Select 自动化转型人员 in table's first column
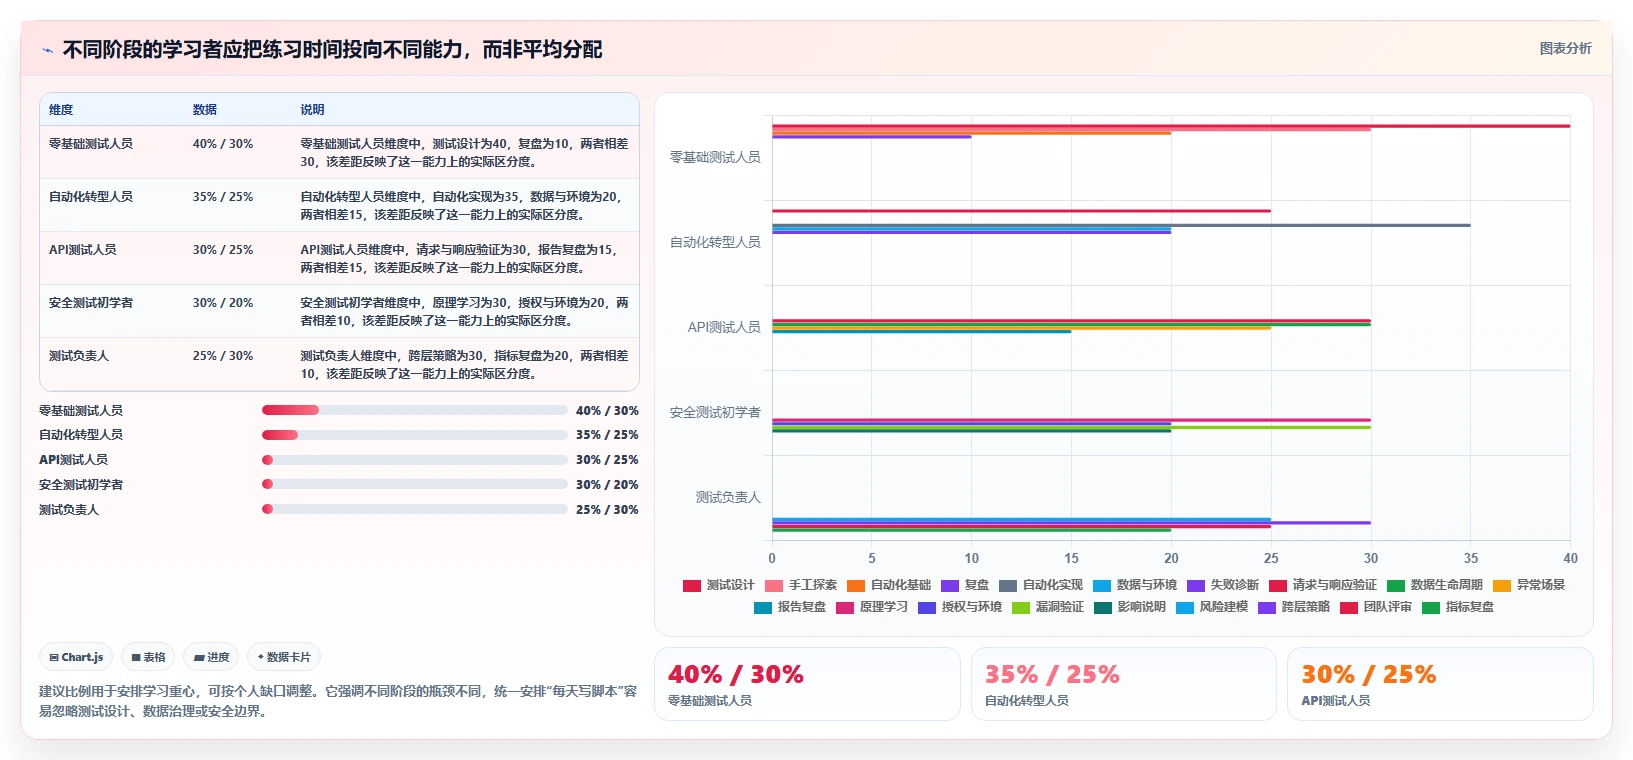Viewport: 1633px width, 760px height. (91, 197)
